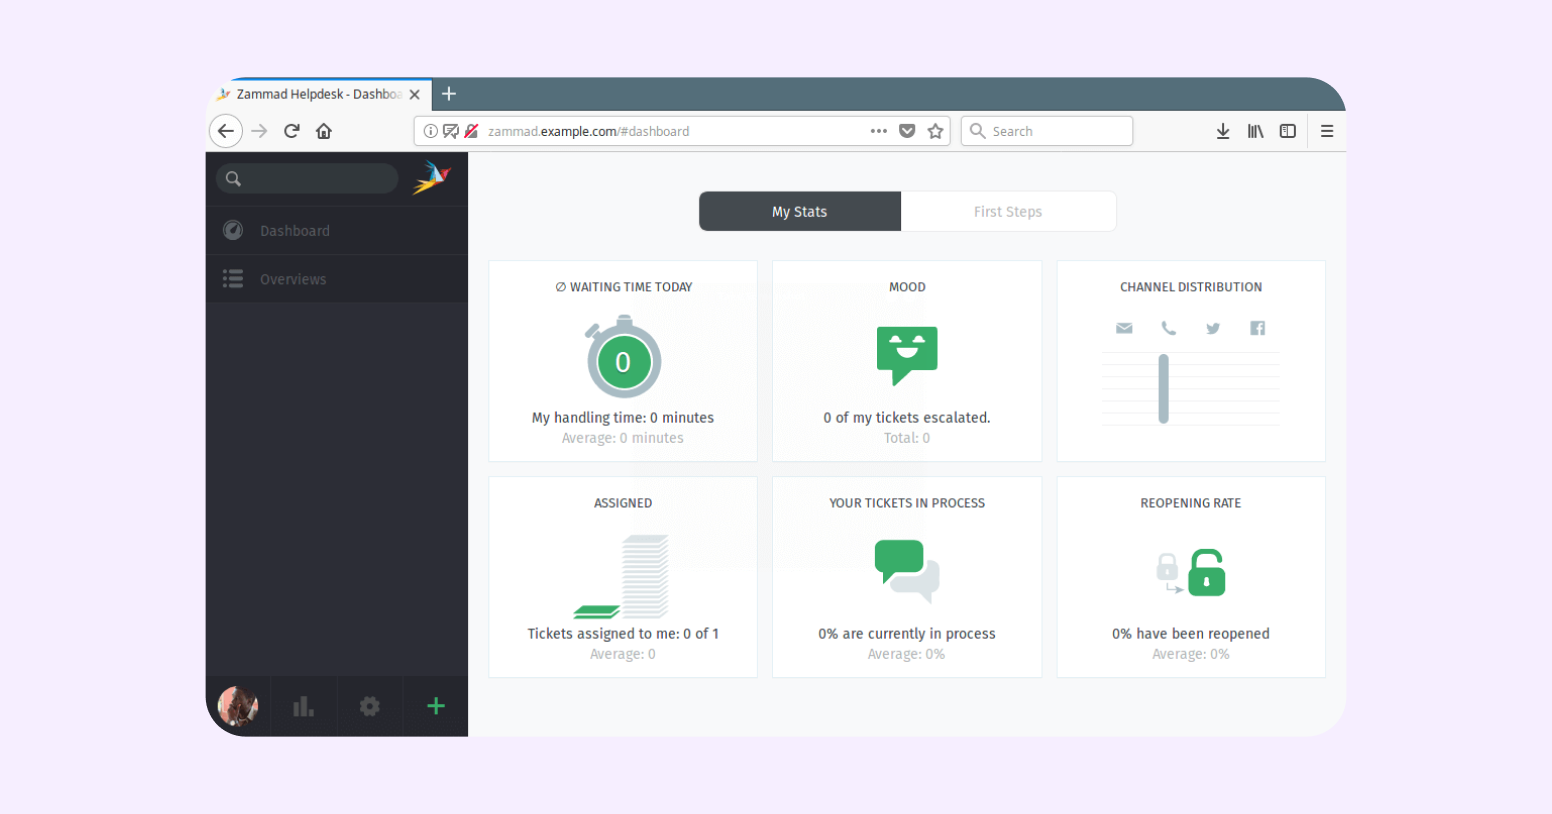Open Overviews in the sidebar

point(293,279)
